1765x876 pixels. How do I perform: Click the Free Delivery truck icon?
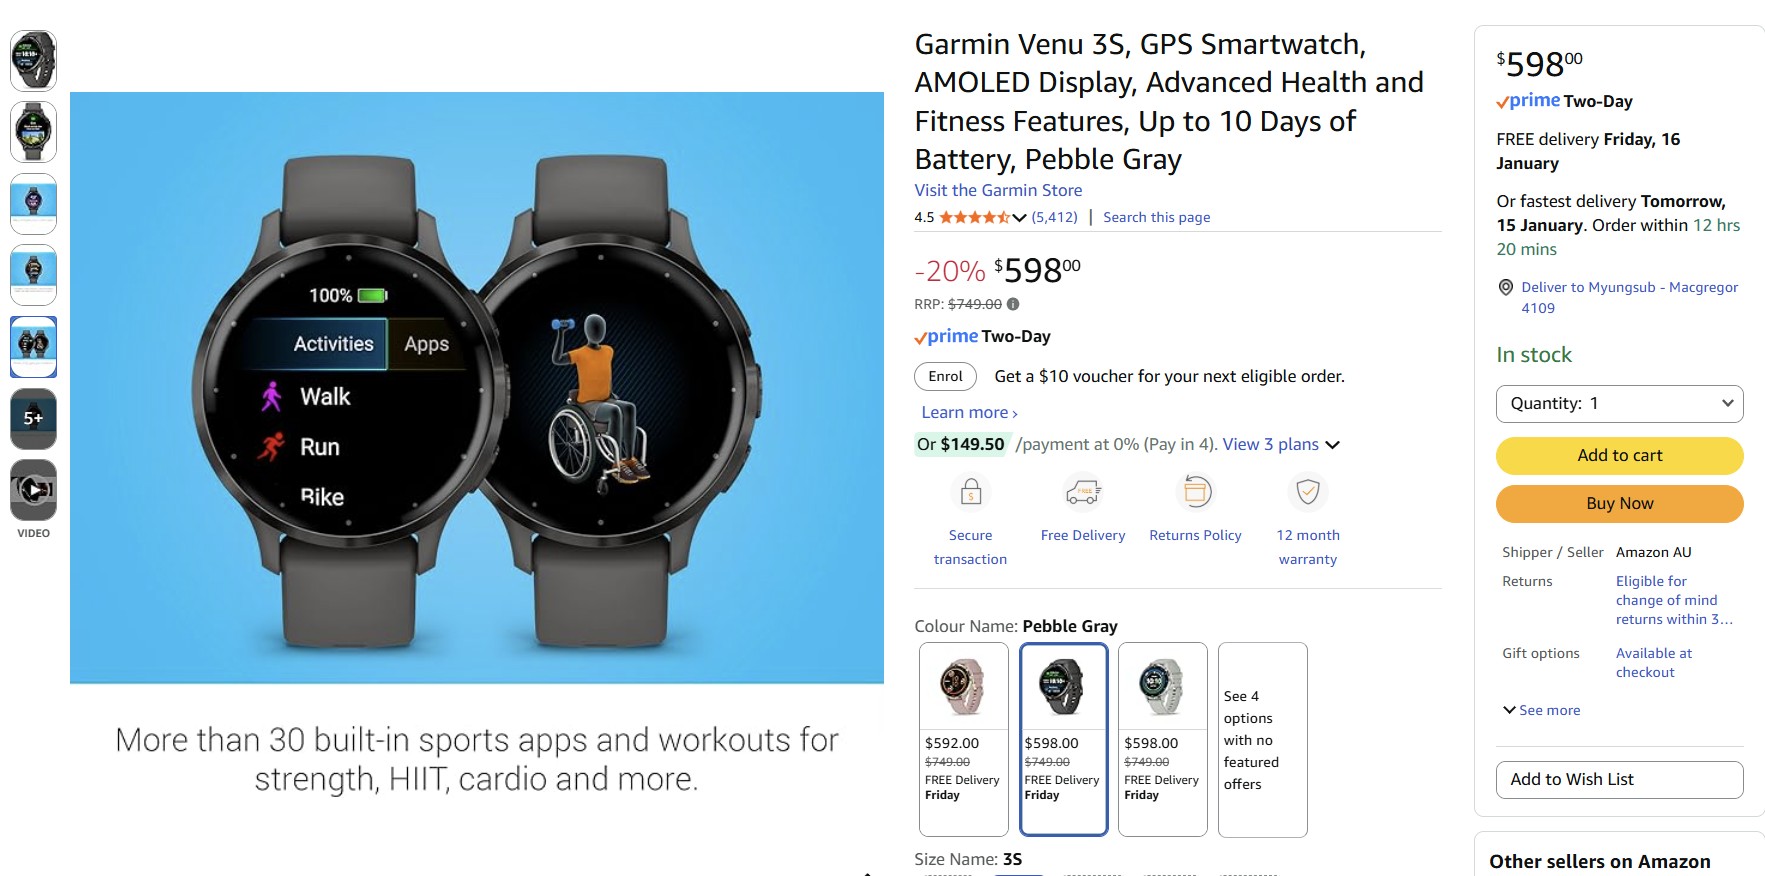pyautogui.click(x=1083, y=492)
